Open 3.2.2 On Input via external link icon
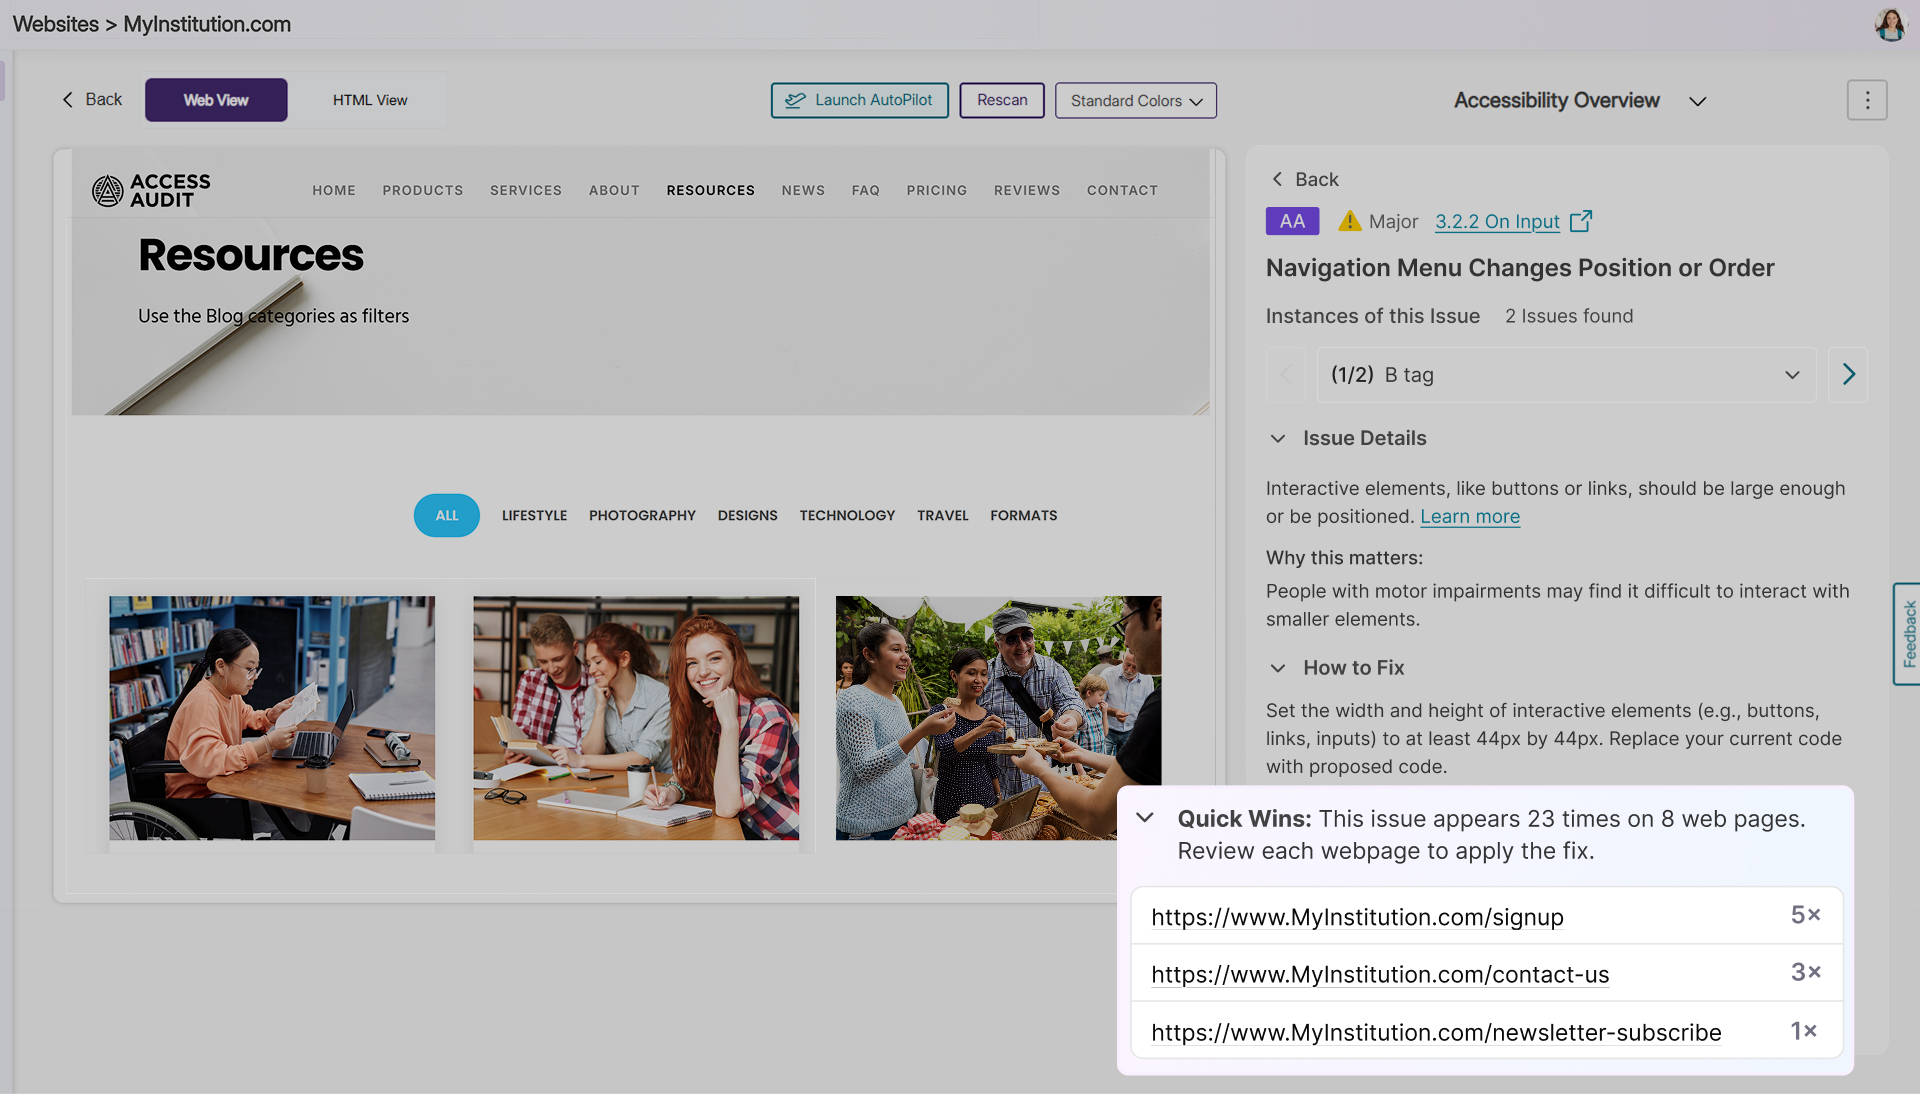 1581,221
